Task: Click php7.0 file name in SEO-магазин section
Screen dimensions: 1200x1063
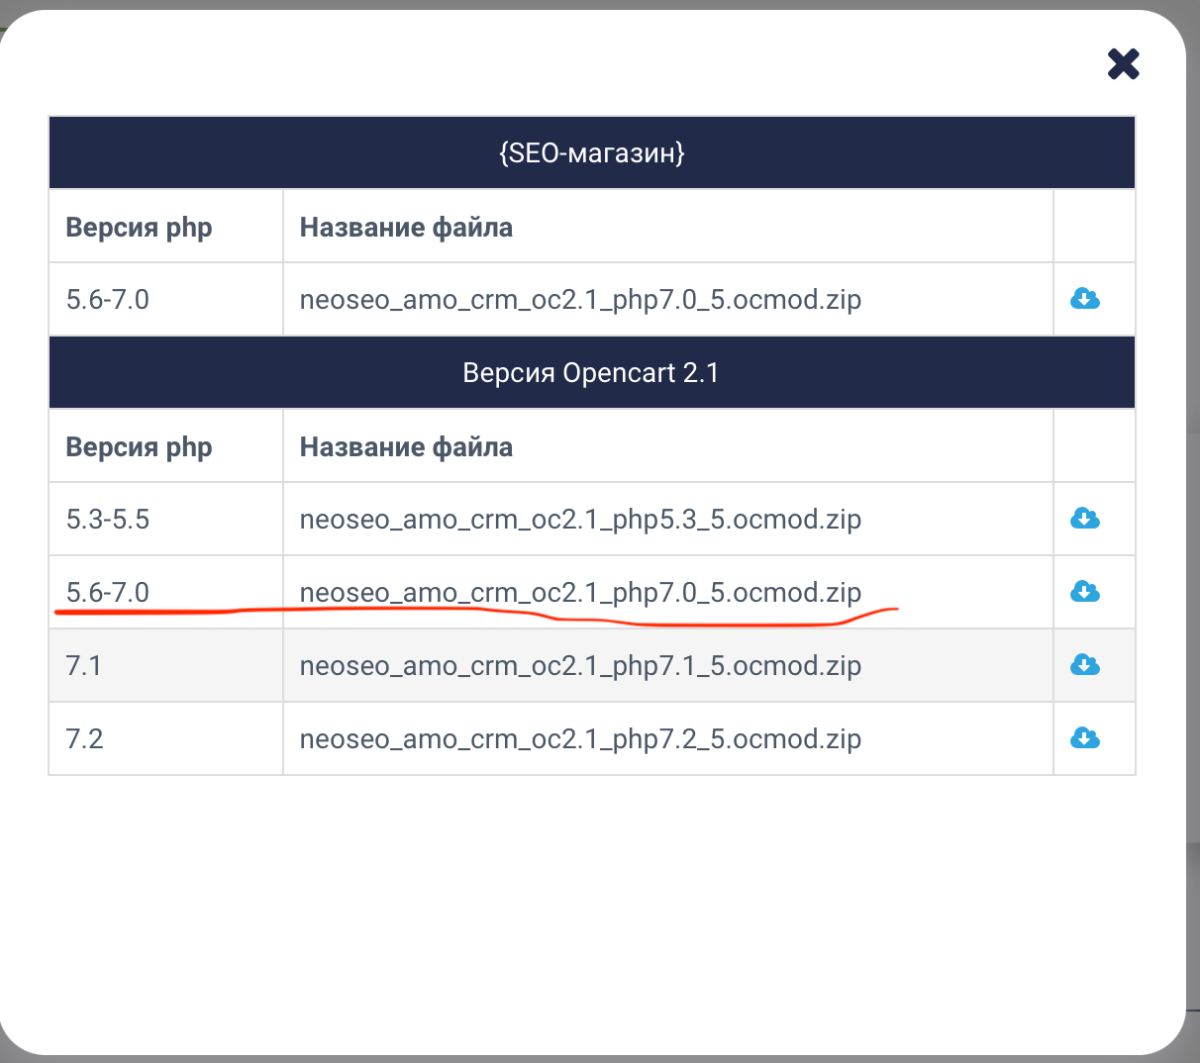Action: click(x=580, y=300)
